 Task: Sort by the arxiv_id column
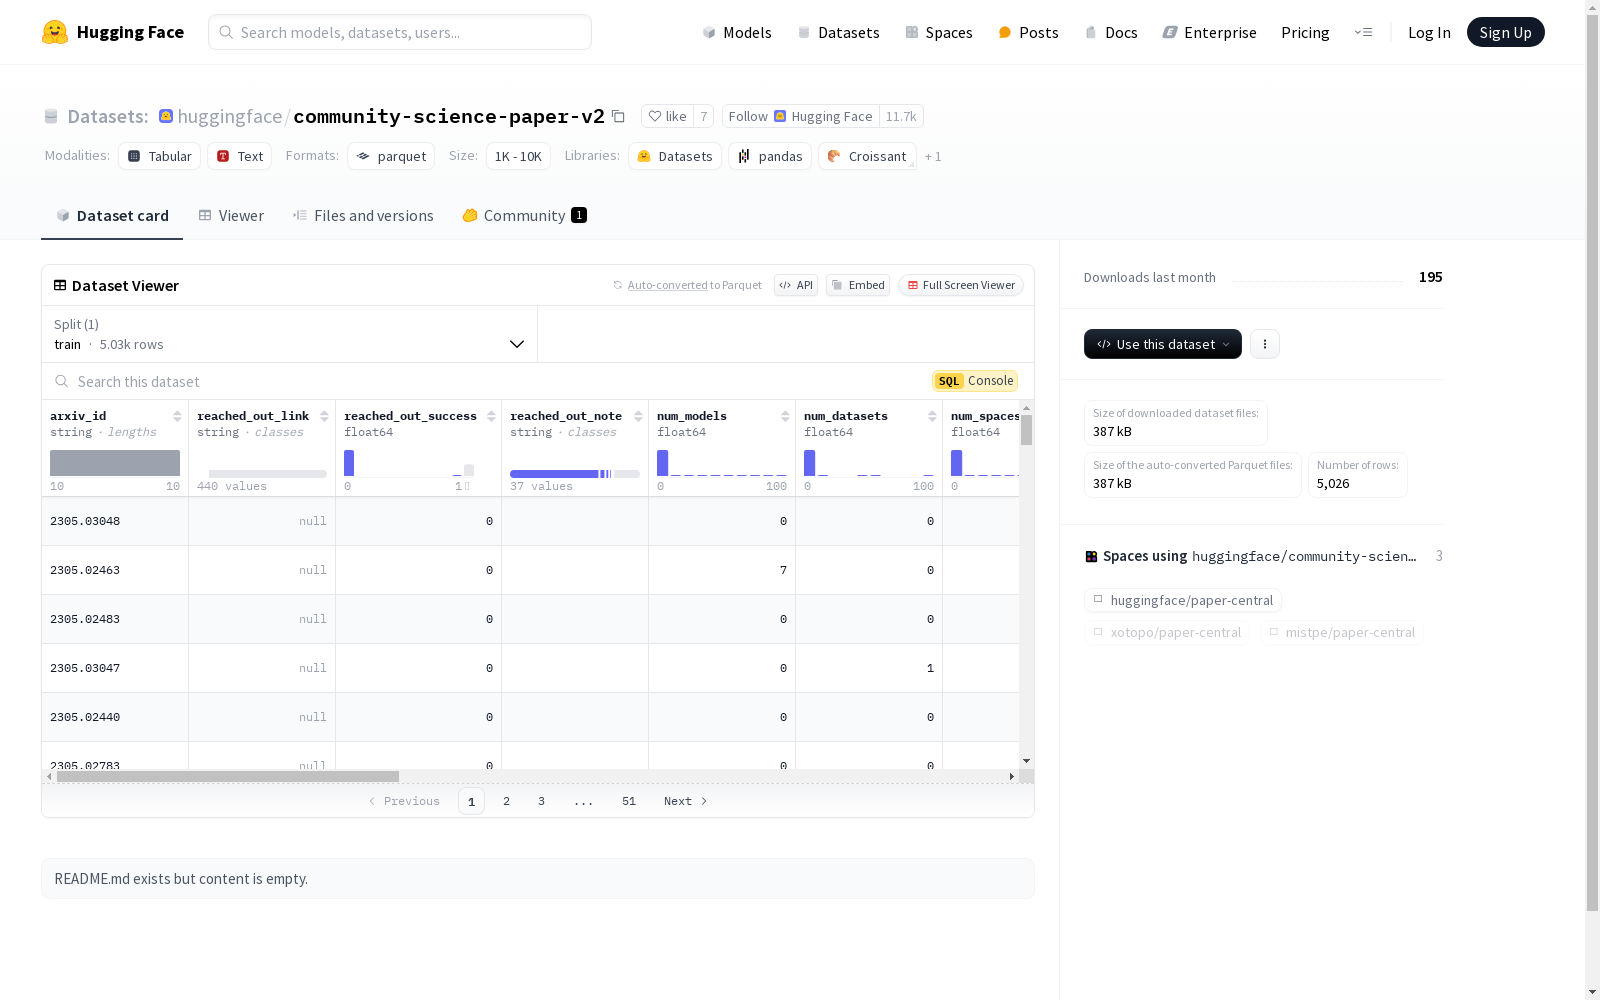(177, 416)
